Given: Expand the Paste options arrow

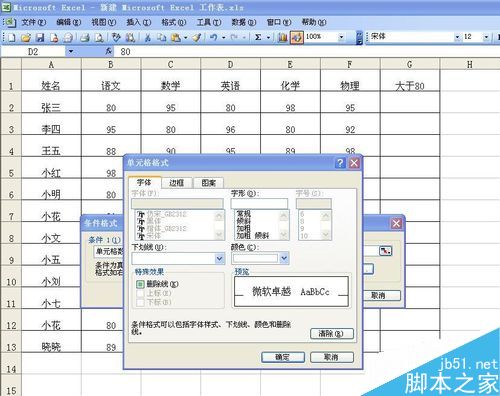Looking at the screenshot, I should (186, 38).
